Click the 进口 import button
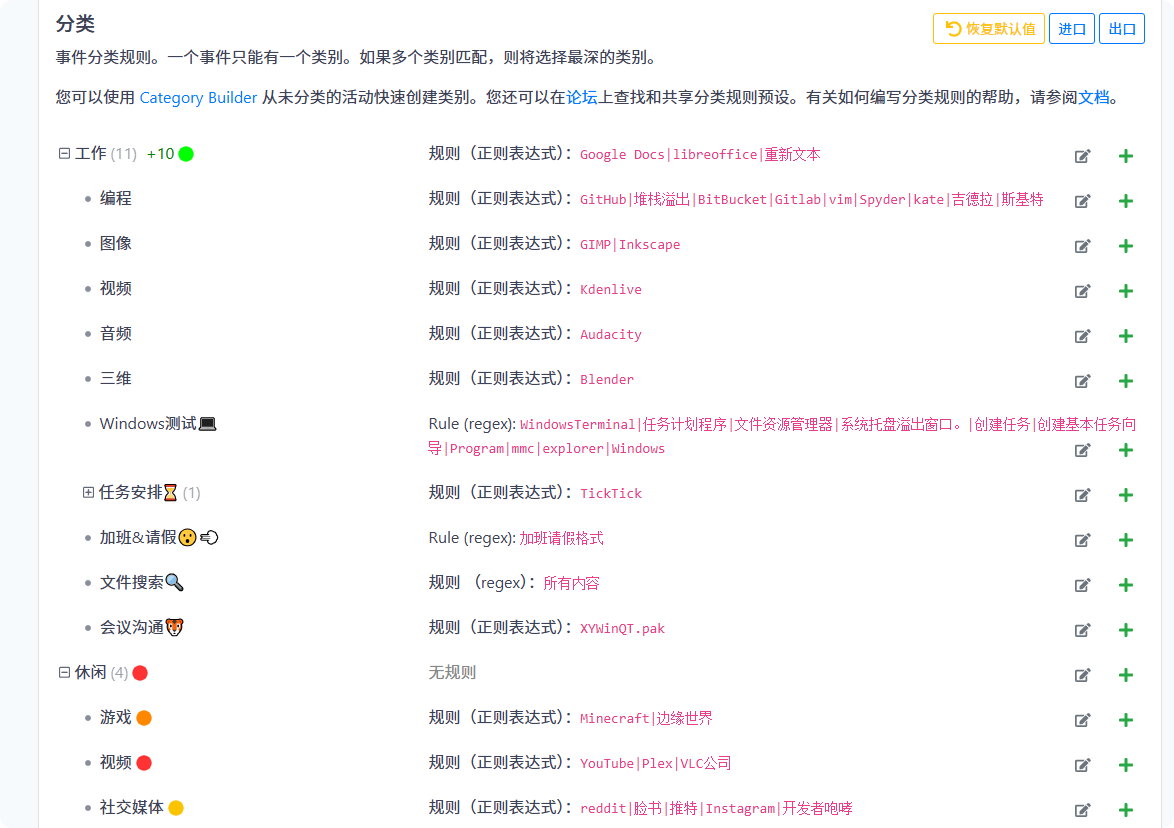The width and height of the screenshot is (1174, 828). 1071,28
